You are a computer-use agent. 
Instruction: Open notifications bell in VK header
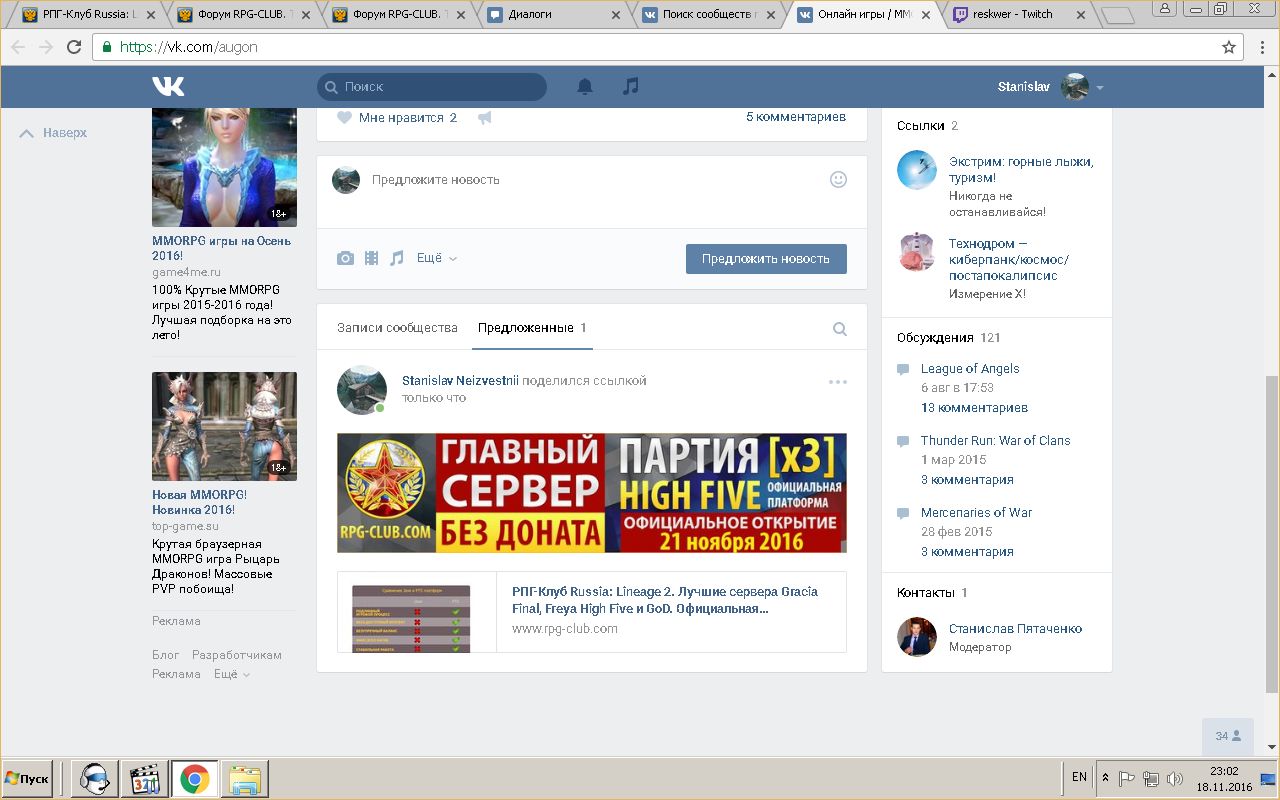coord(585,87)
